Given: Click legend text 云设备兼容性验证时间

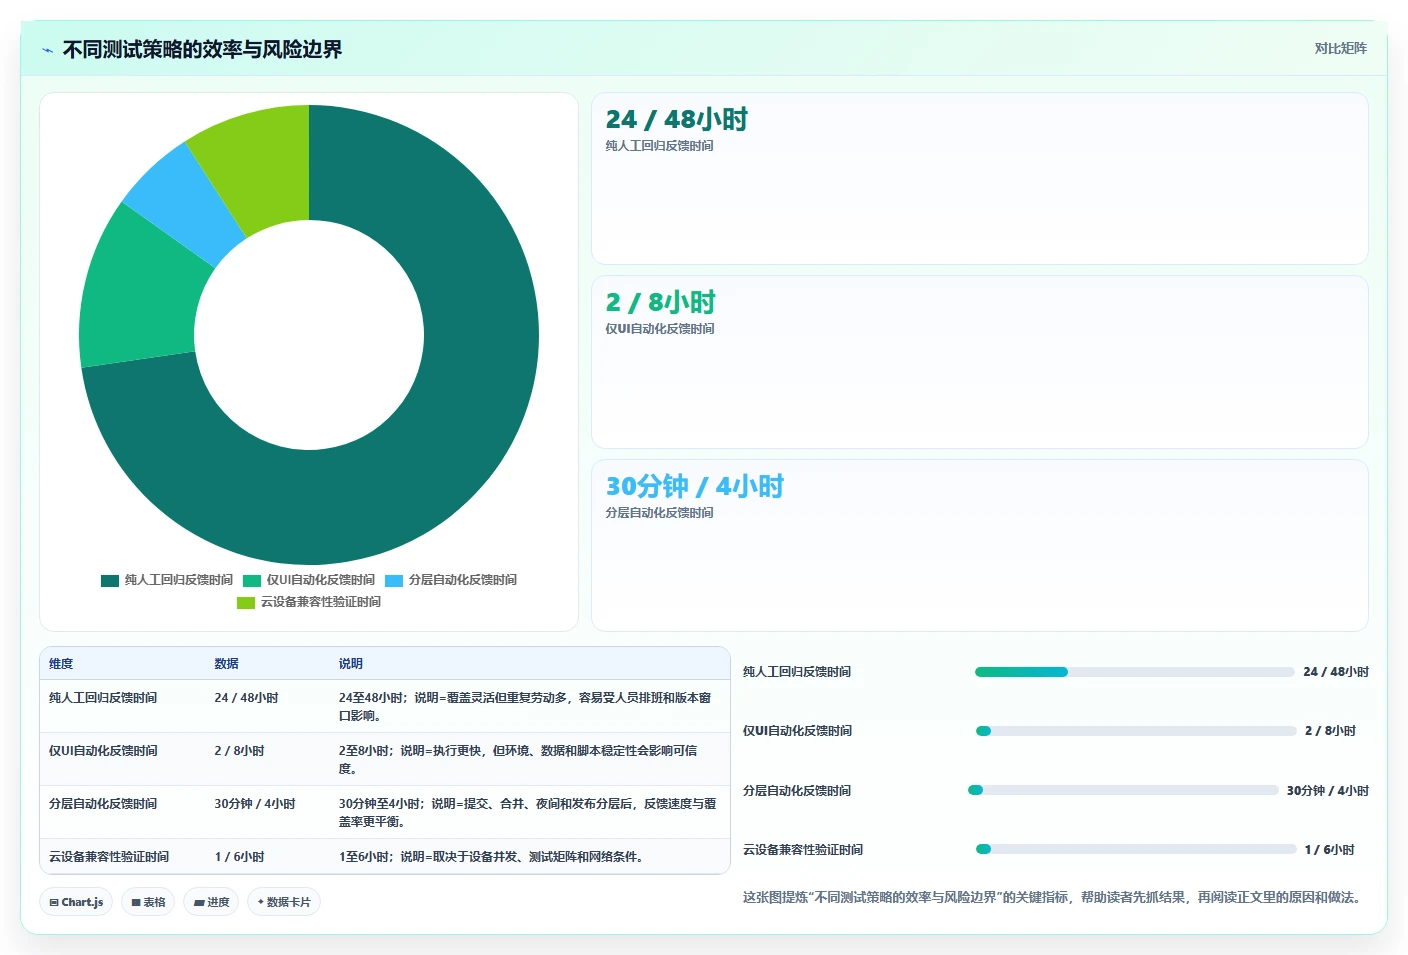Looking at the screenshot, I should pos(320,602).
